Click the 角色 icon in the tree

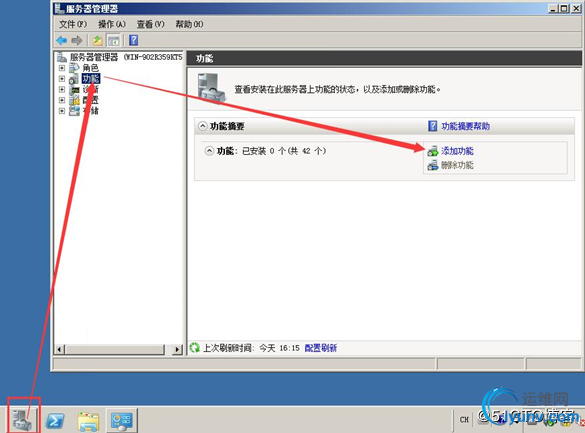(74, 68)
